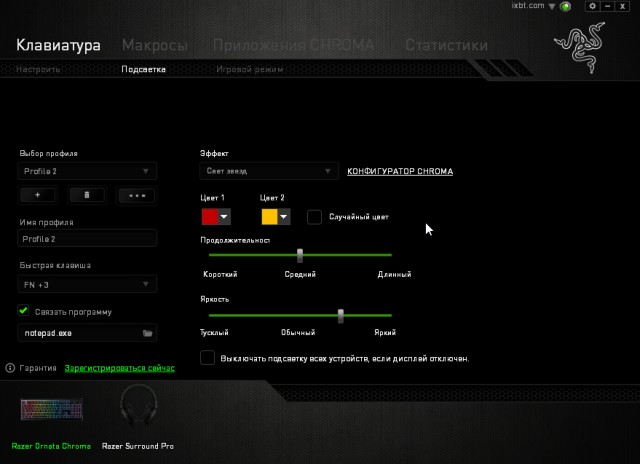The width and height of the screenshot is (640, 464).
Task: Select the Razer Surround Pro headset device
Action: click(x=138, y=409)
